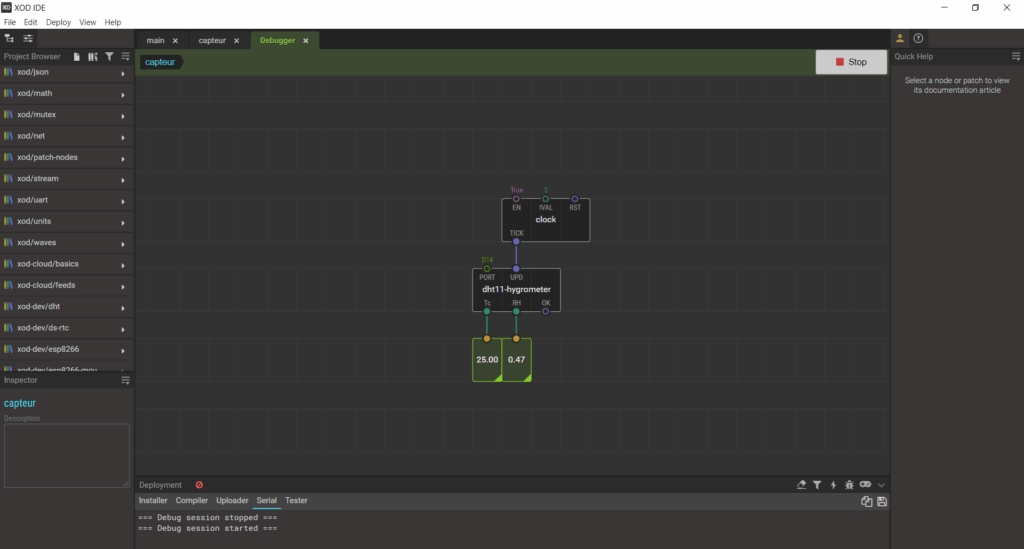
Task: Open the Edit menu
Action: 31,22
